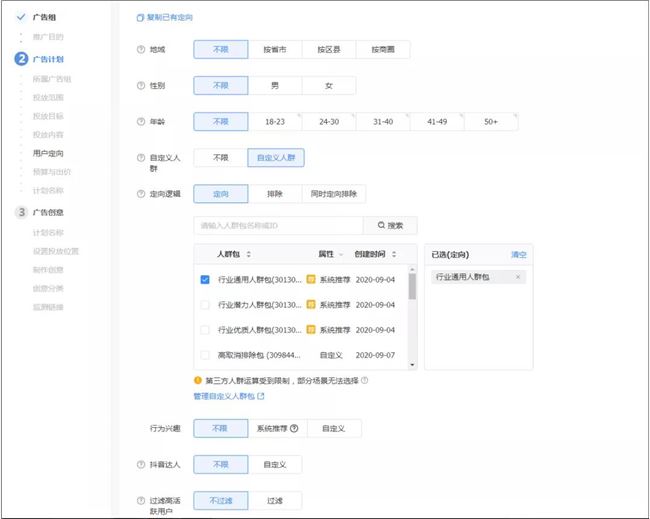Click the help icon next to 抖音达人
This screenshot has width=650, height=519.
point(140,464)
